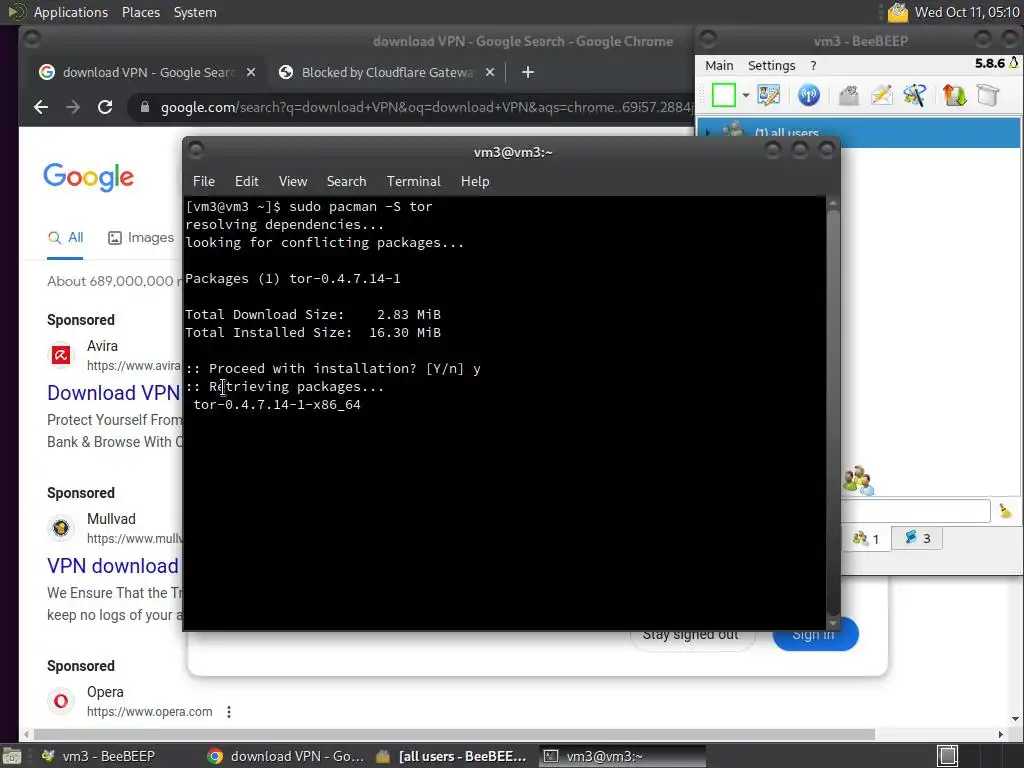1024x768 pixels.
Task: Open the Main menu in BeeBEEP
Action: click(719, 65)
